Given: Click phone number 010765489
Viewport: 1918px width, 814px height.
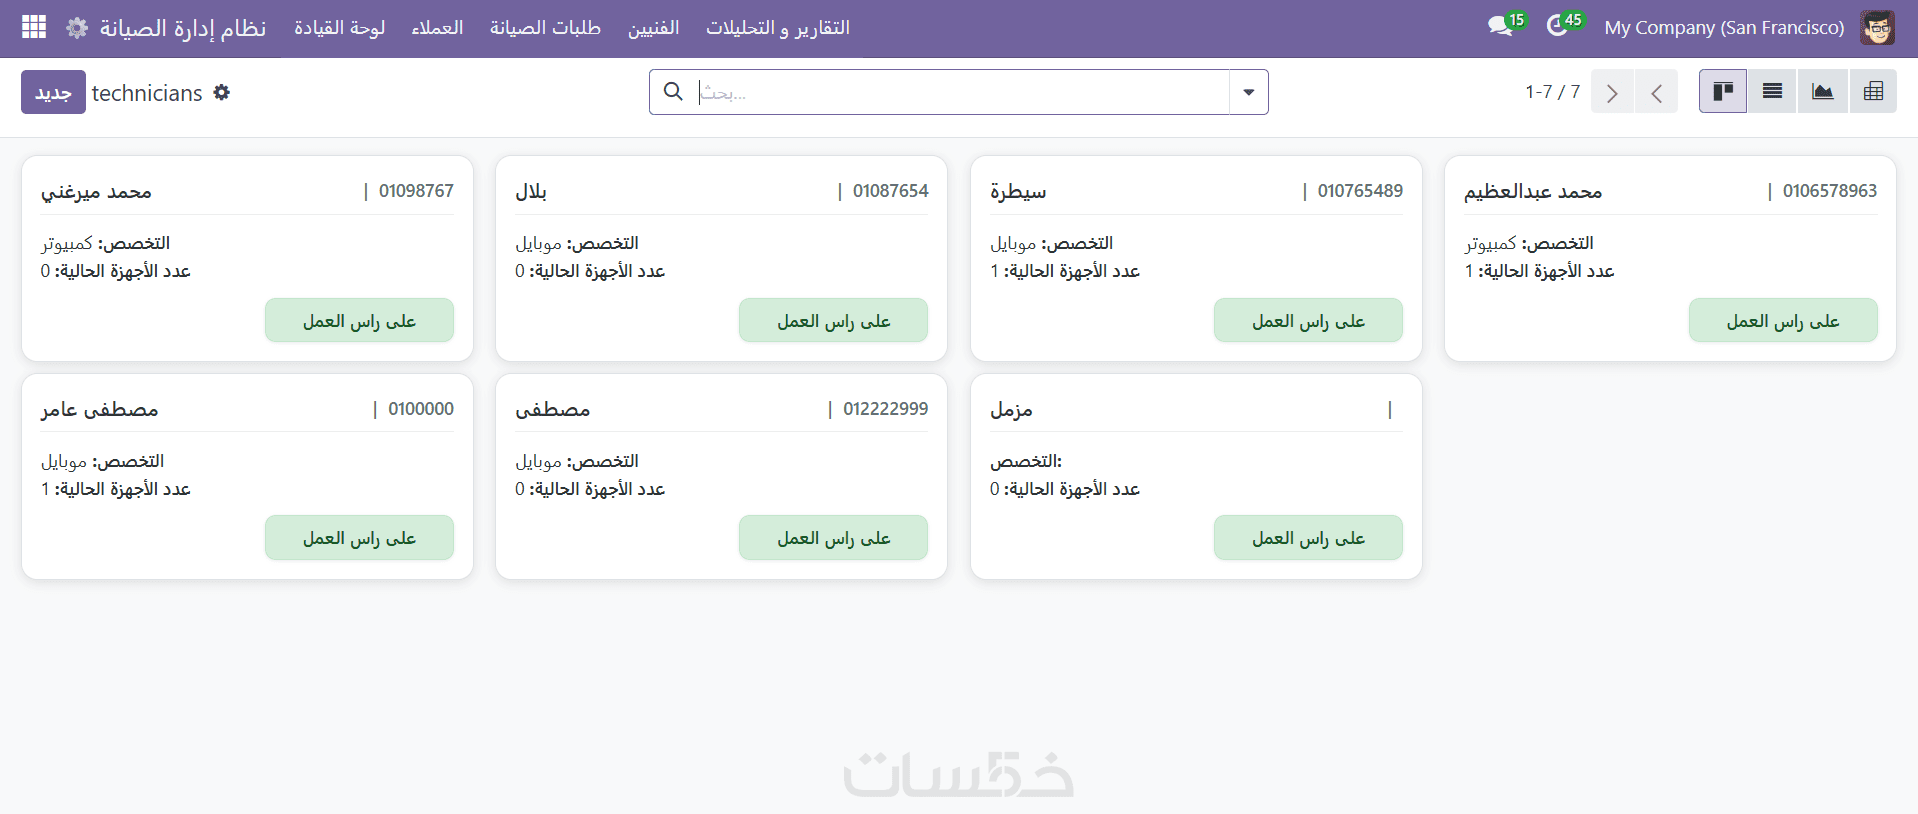Looking at the screenshot, I should tap(1360, 191).
